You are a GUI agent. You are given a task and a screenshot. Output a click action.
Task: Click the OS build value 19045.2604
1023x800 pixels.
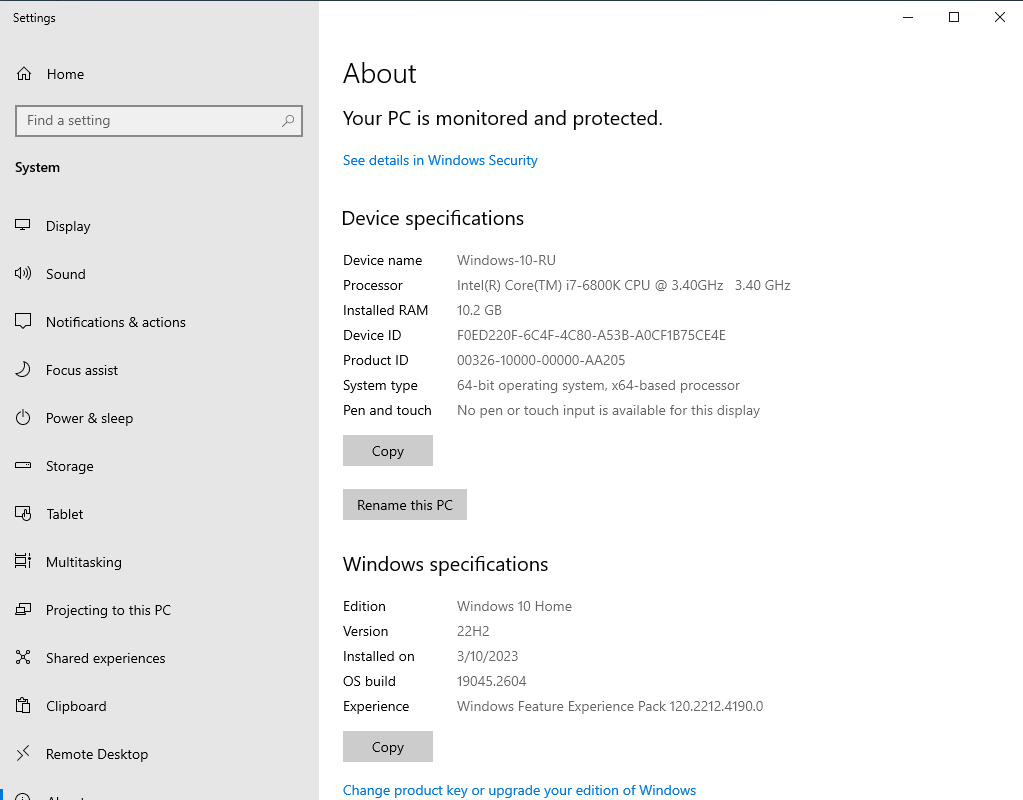(x=491, y=681)
